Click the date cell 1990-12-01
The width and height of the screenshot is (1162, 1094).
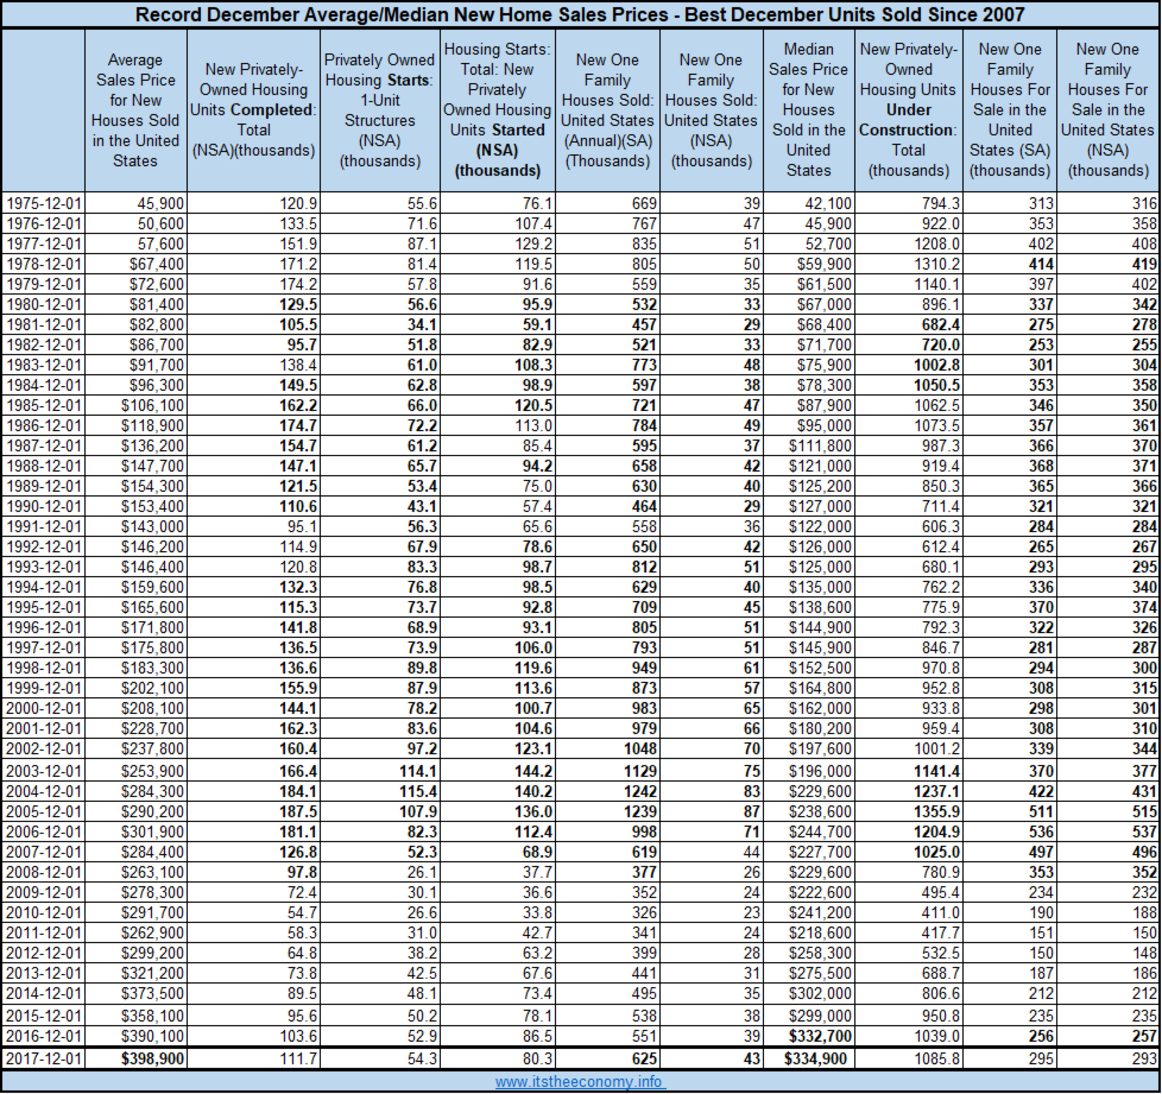[x=44, y=506]
